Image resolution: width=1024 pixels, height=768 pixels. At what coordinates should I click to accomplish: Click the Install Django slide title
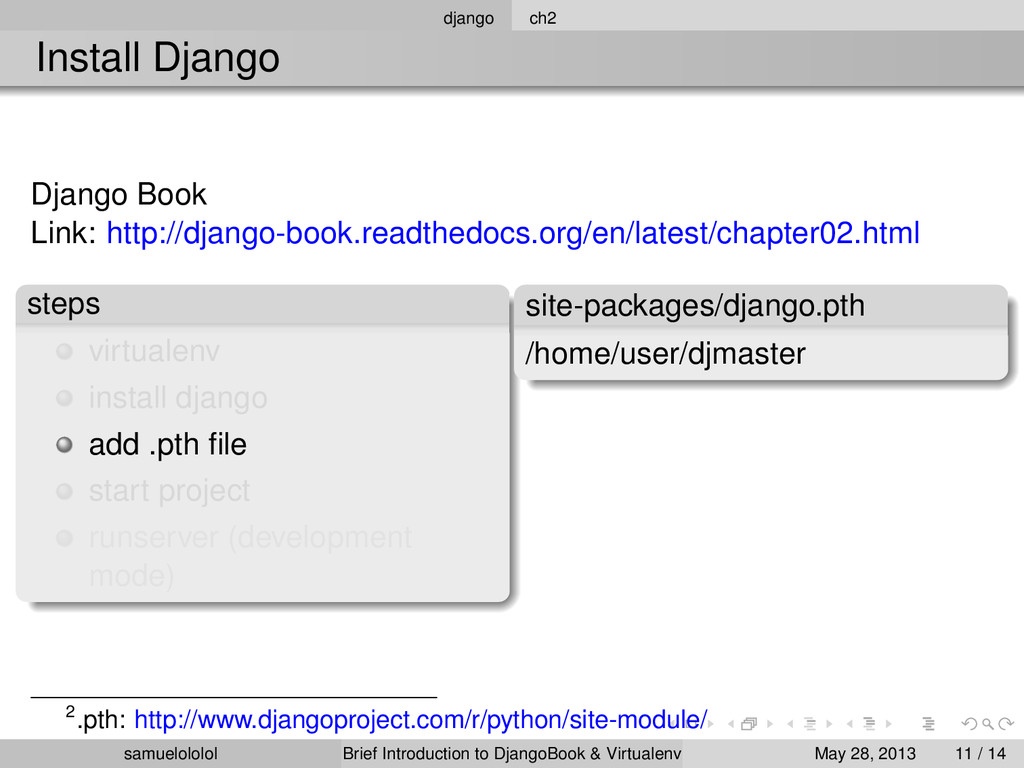pyautogui.click(x=157, y=57)
